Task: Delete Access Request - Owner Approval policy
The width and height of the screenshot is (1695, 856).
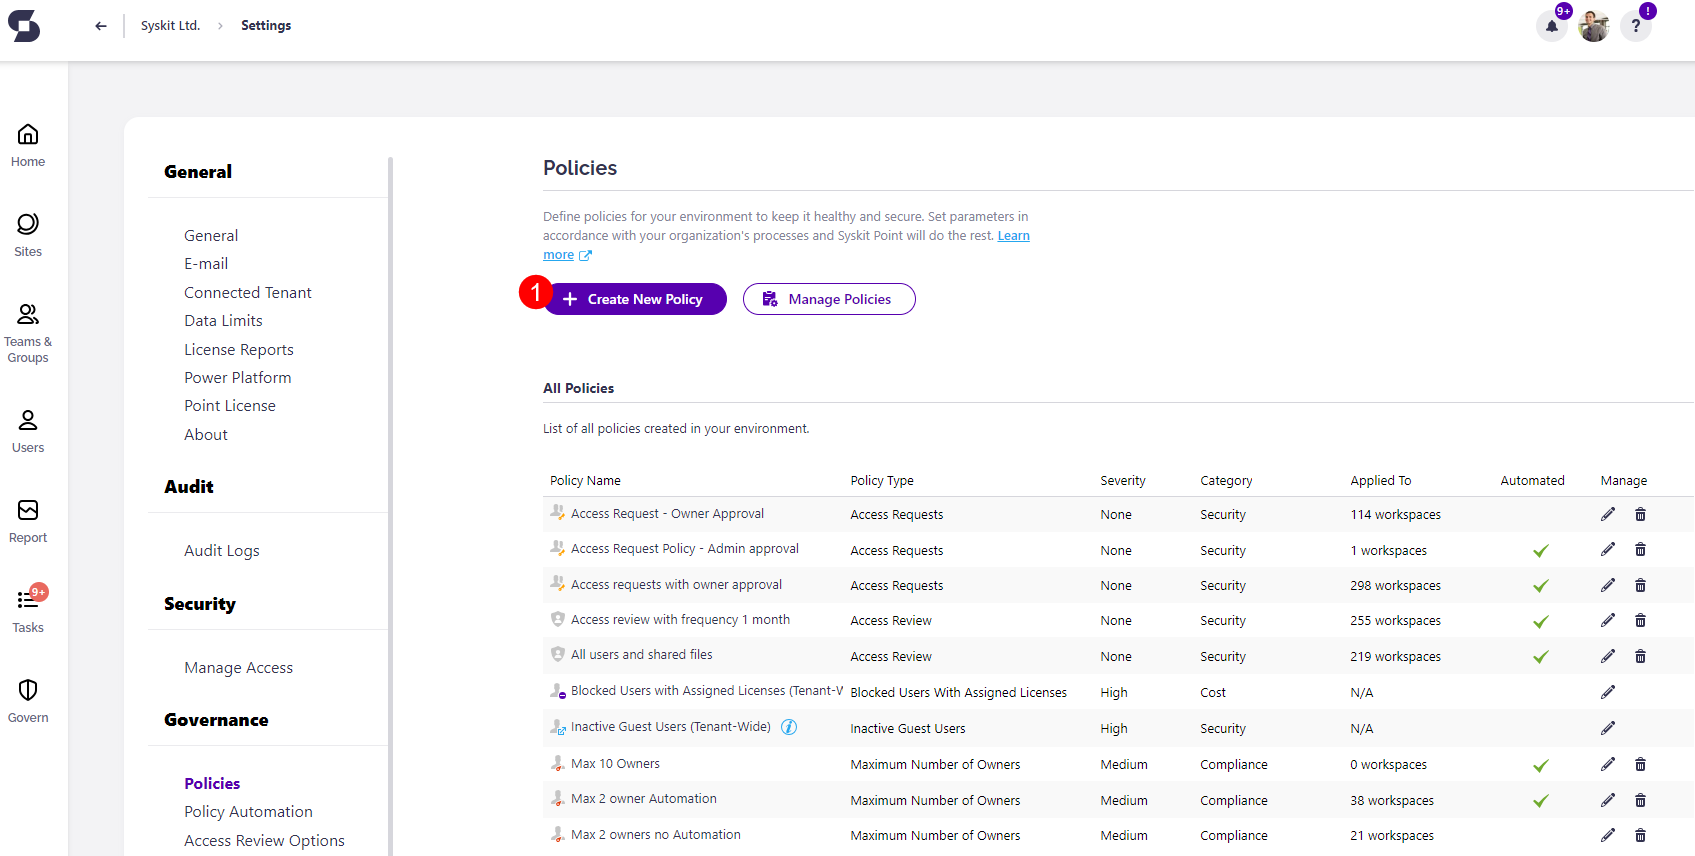Action: pyautogui.click(x=1640, y=514)
